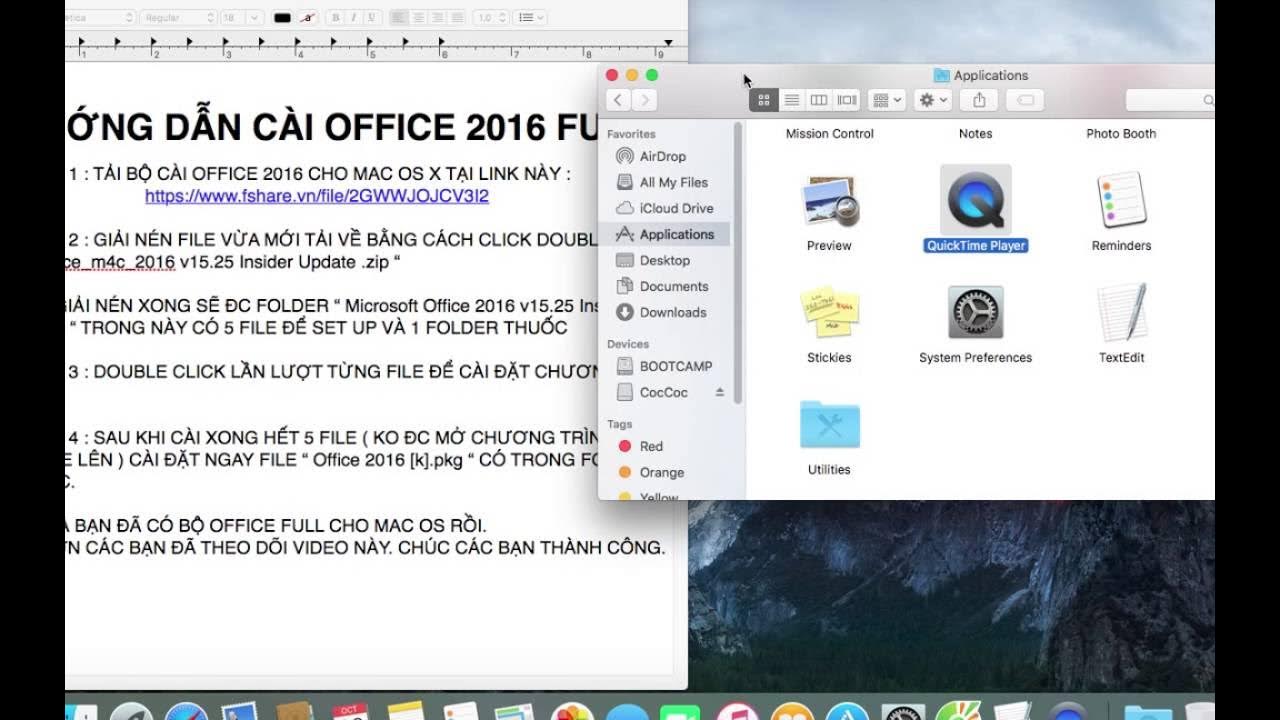Switch Finder to icon view
The image size is (1280, 720).
[763, 100]
